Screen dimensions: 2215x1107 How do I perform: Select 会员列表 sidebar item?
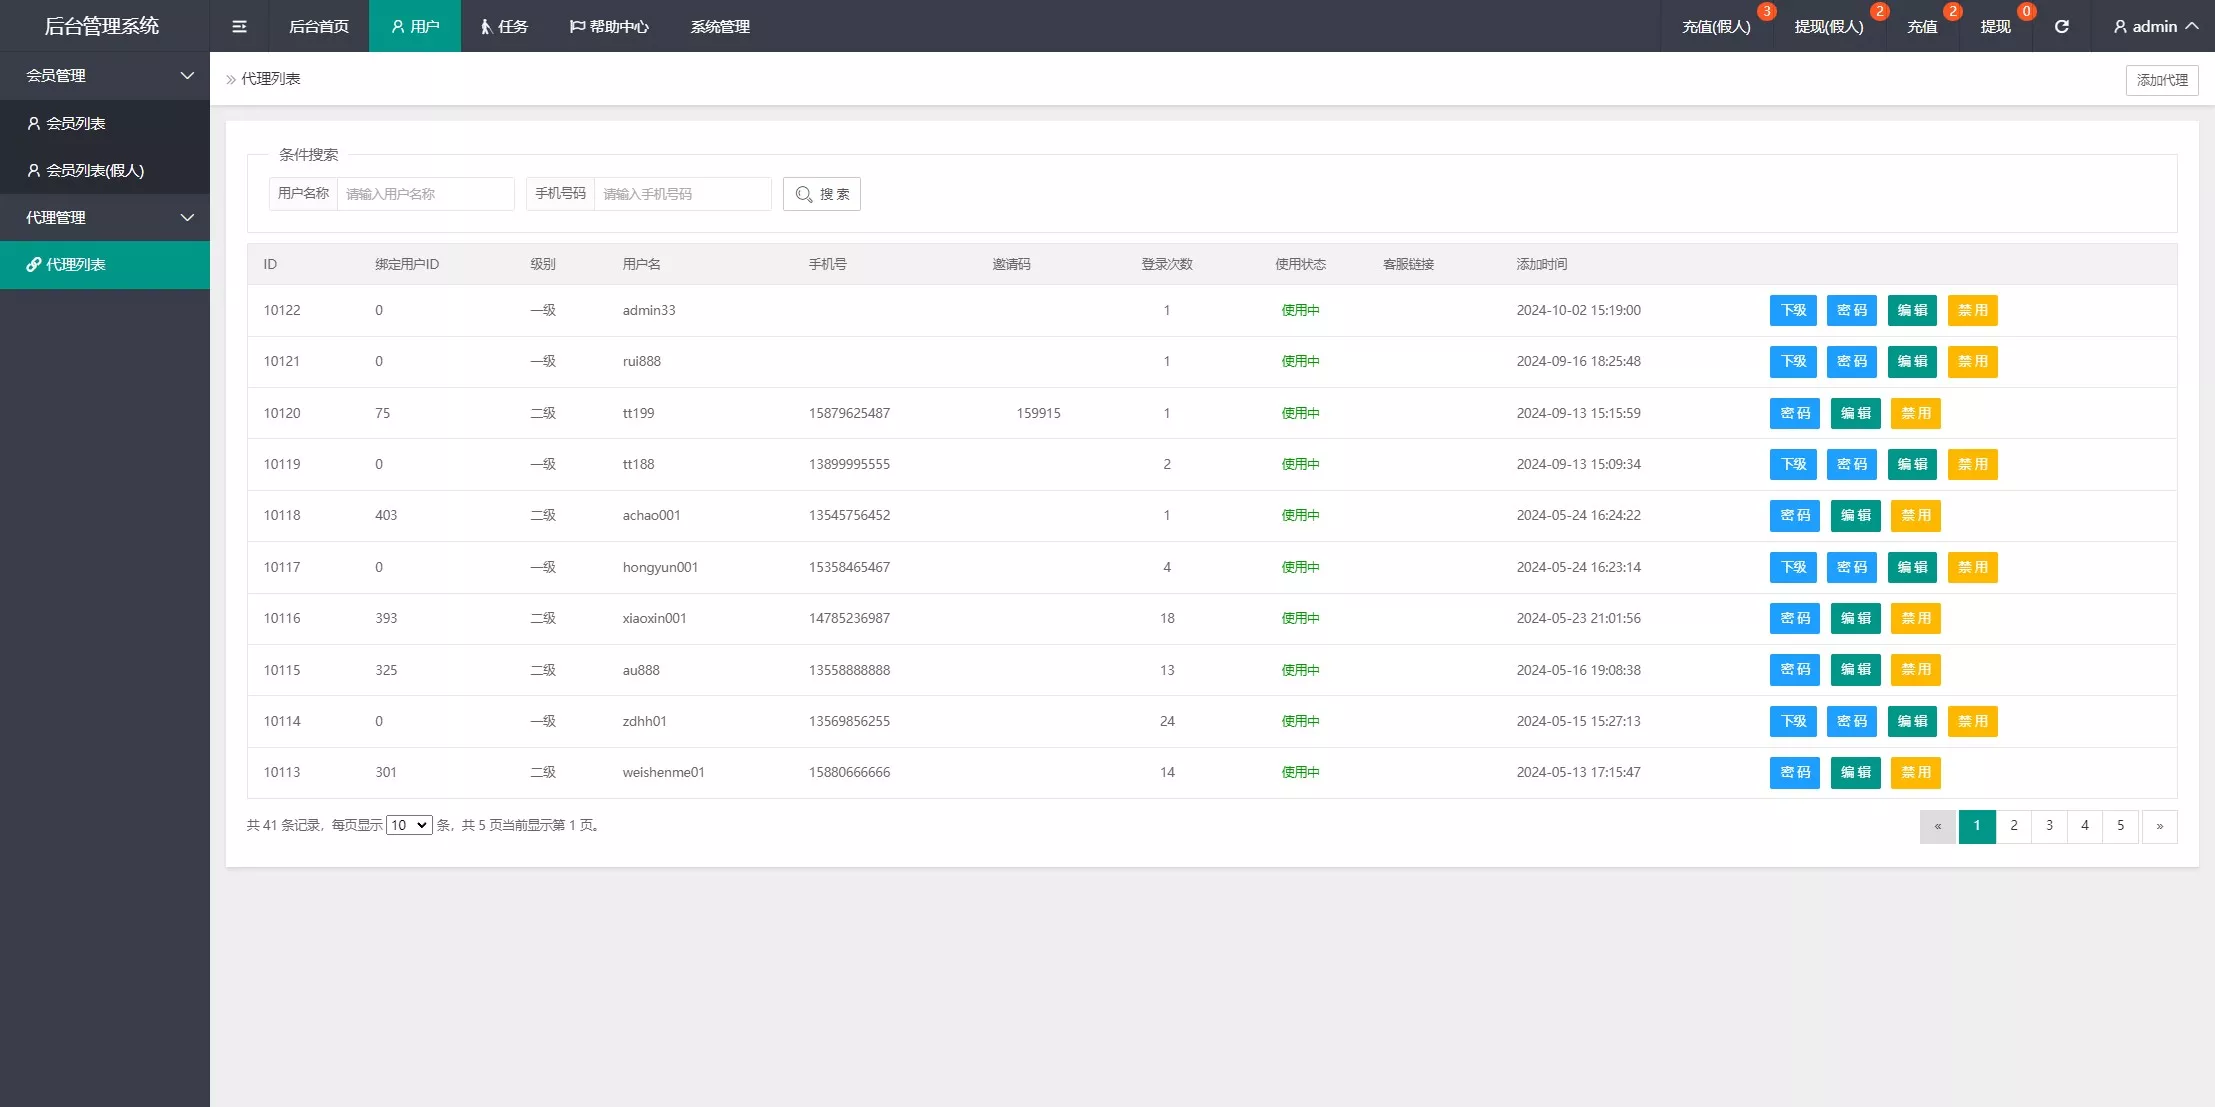(x=75, y=123)
